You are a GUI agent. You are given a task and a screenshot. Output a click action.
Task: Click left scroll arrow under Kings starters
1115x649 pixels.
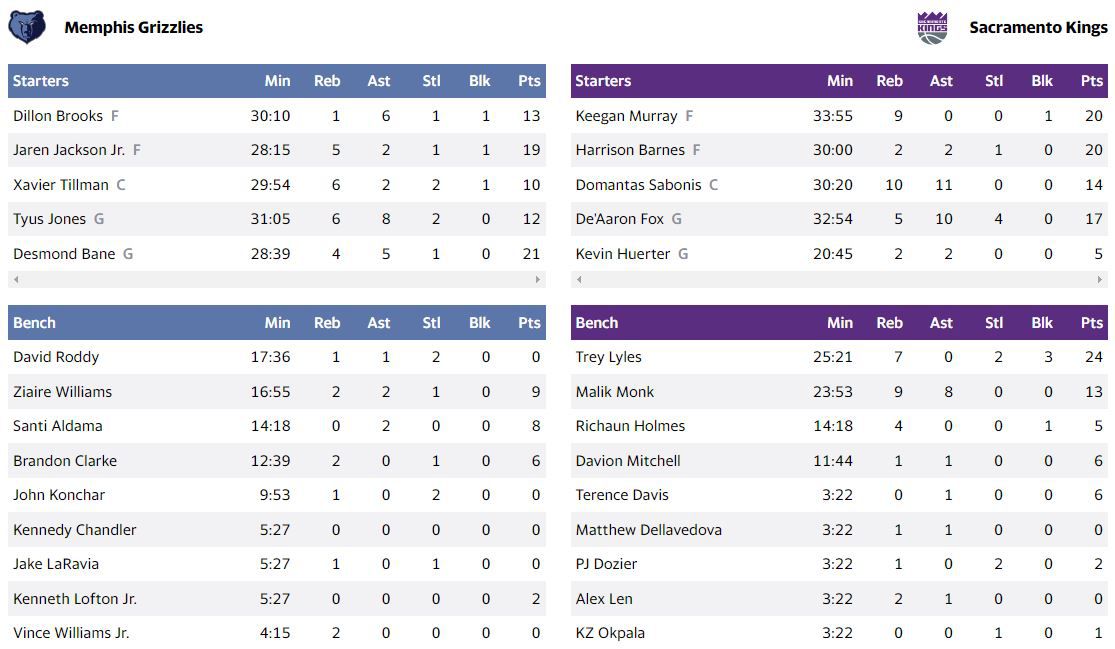click(579, 279)
